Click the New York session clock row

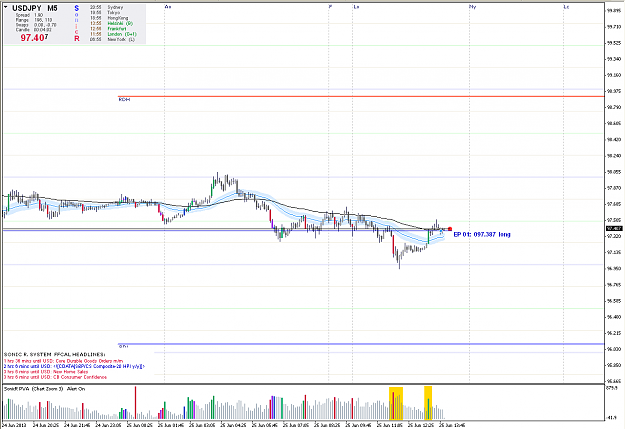pos(112,39)
